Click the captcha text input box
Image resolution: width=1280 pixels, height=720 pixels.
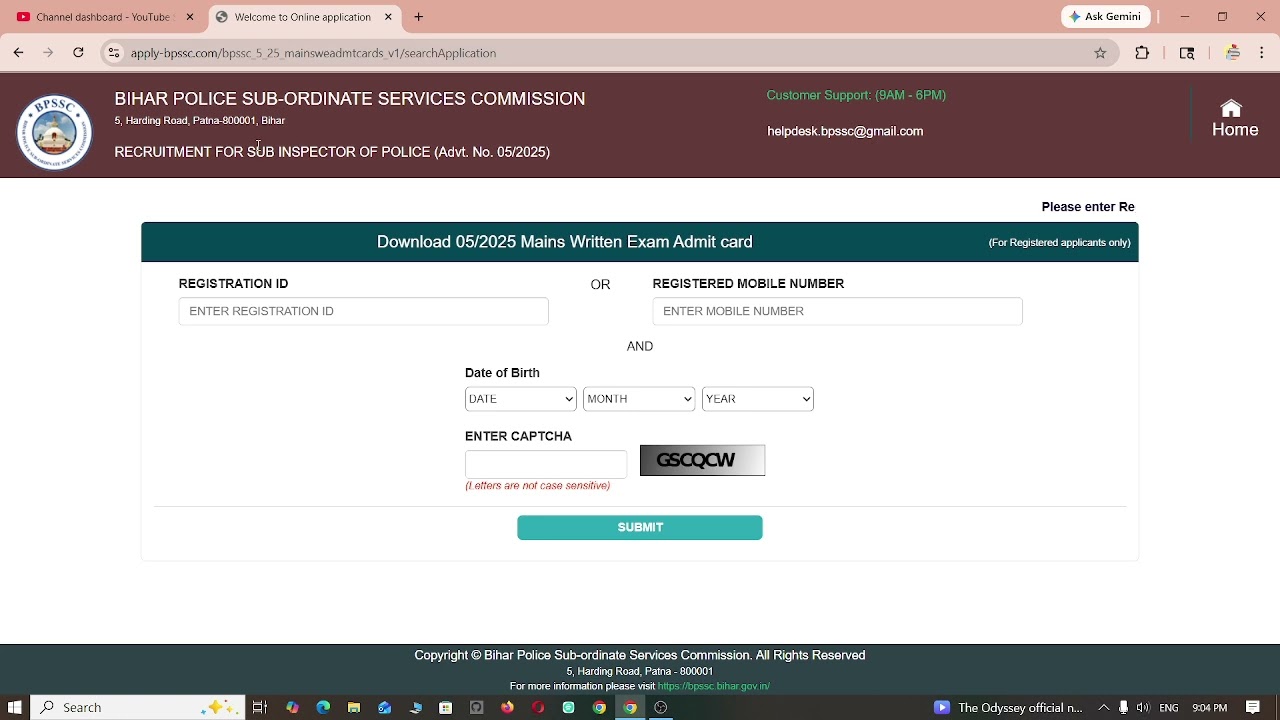[x=546, y=464]
